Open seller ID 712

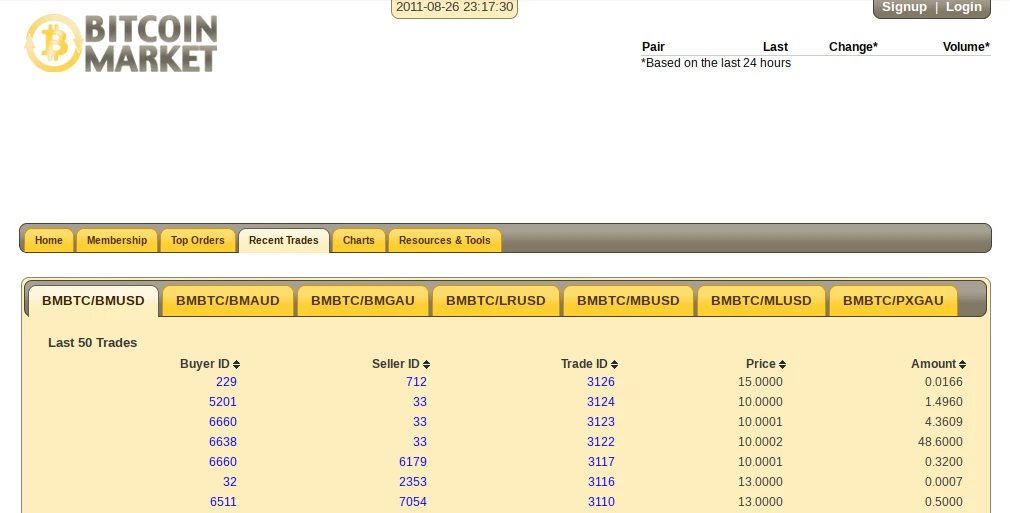click(x=416, y=382)
